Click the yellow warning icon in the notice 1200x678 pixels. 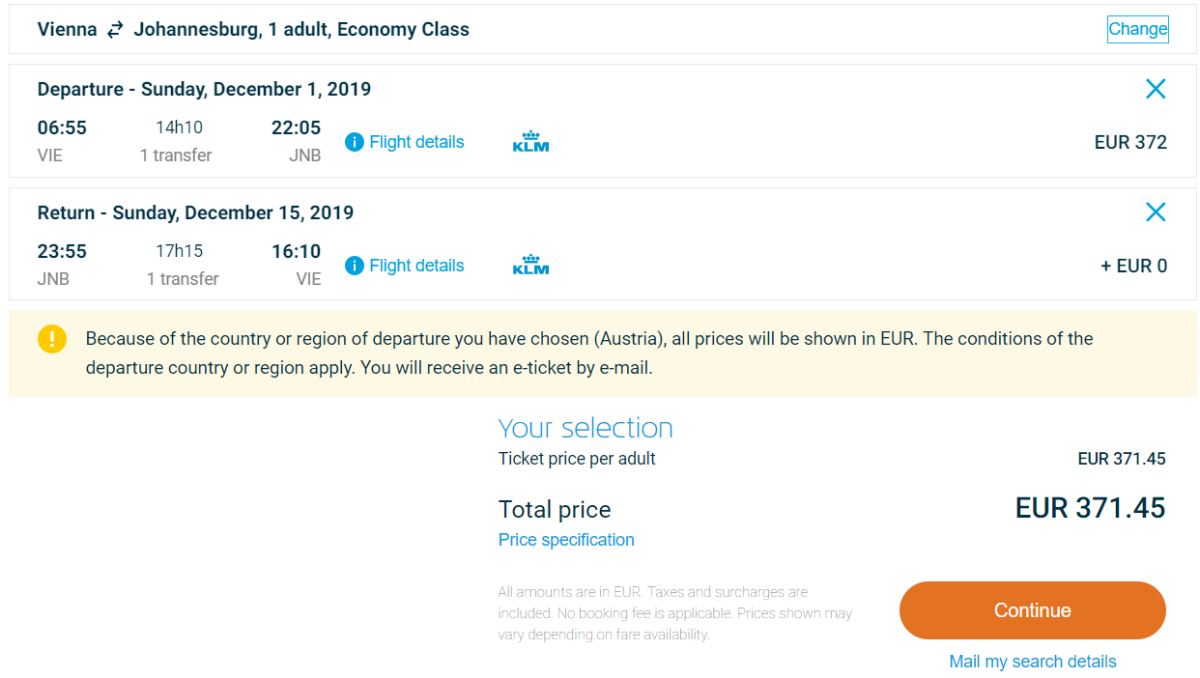(x=52, y=339)
